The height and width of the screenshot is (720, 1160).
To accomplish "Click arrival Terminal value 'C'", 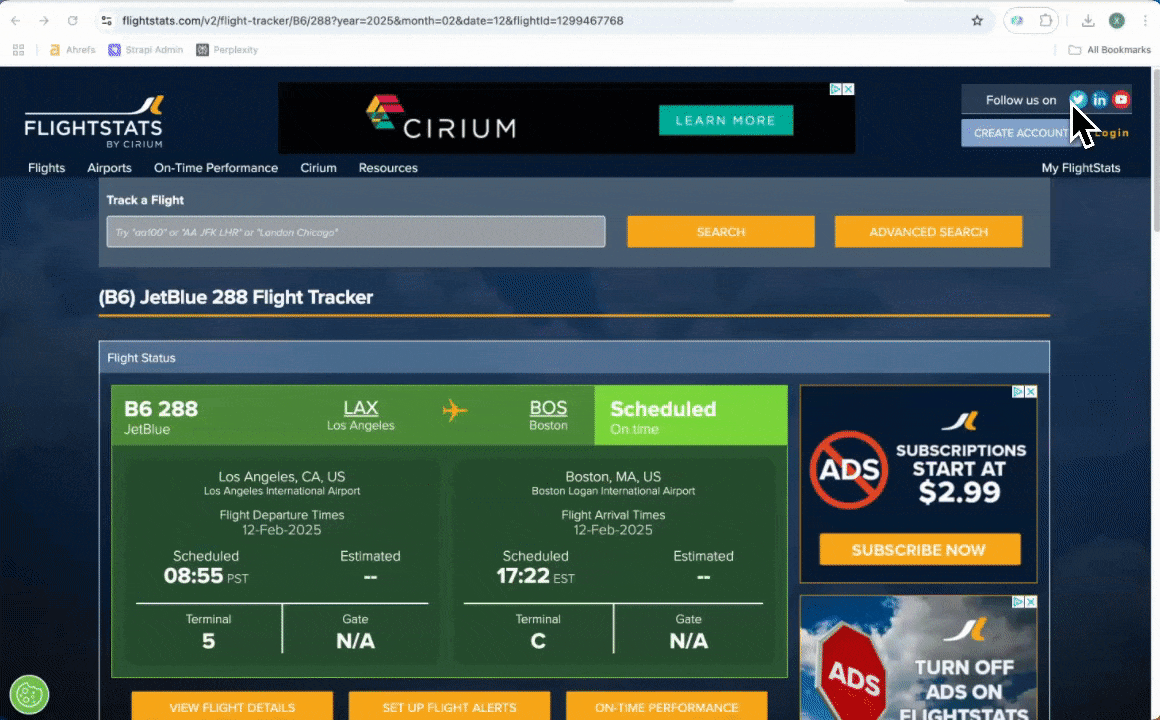I will click(x=538, y=641).
